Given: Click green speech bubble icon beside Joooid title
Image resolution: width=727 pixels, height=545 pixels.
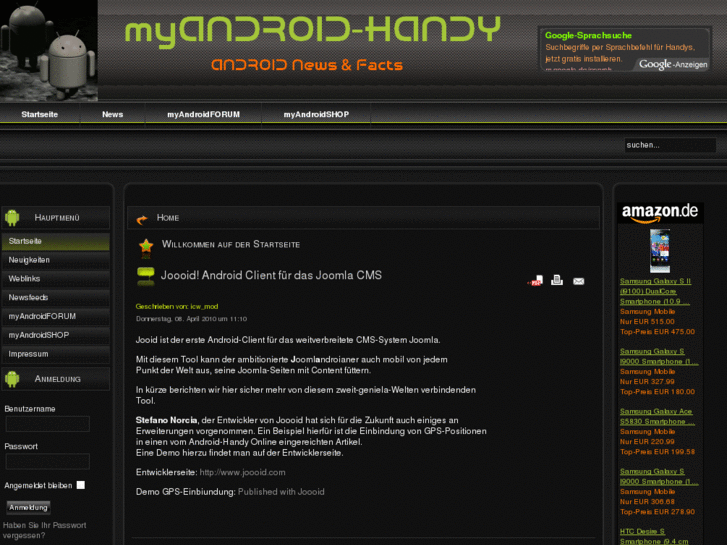Looking at the screenshot, I should point(146,276).
